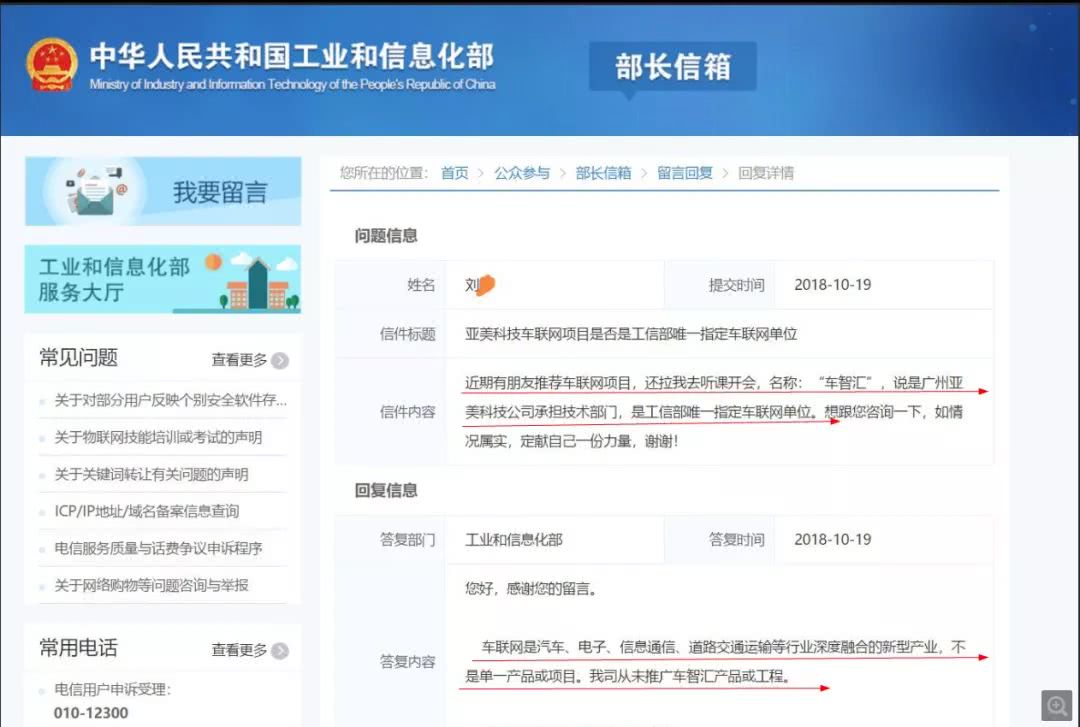Click letter title 亚美科技车联网项目是否是工信部唯一指定车联网单位
Screen dimensions: 1080x727
(x=630, y=334)
